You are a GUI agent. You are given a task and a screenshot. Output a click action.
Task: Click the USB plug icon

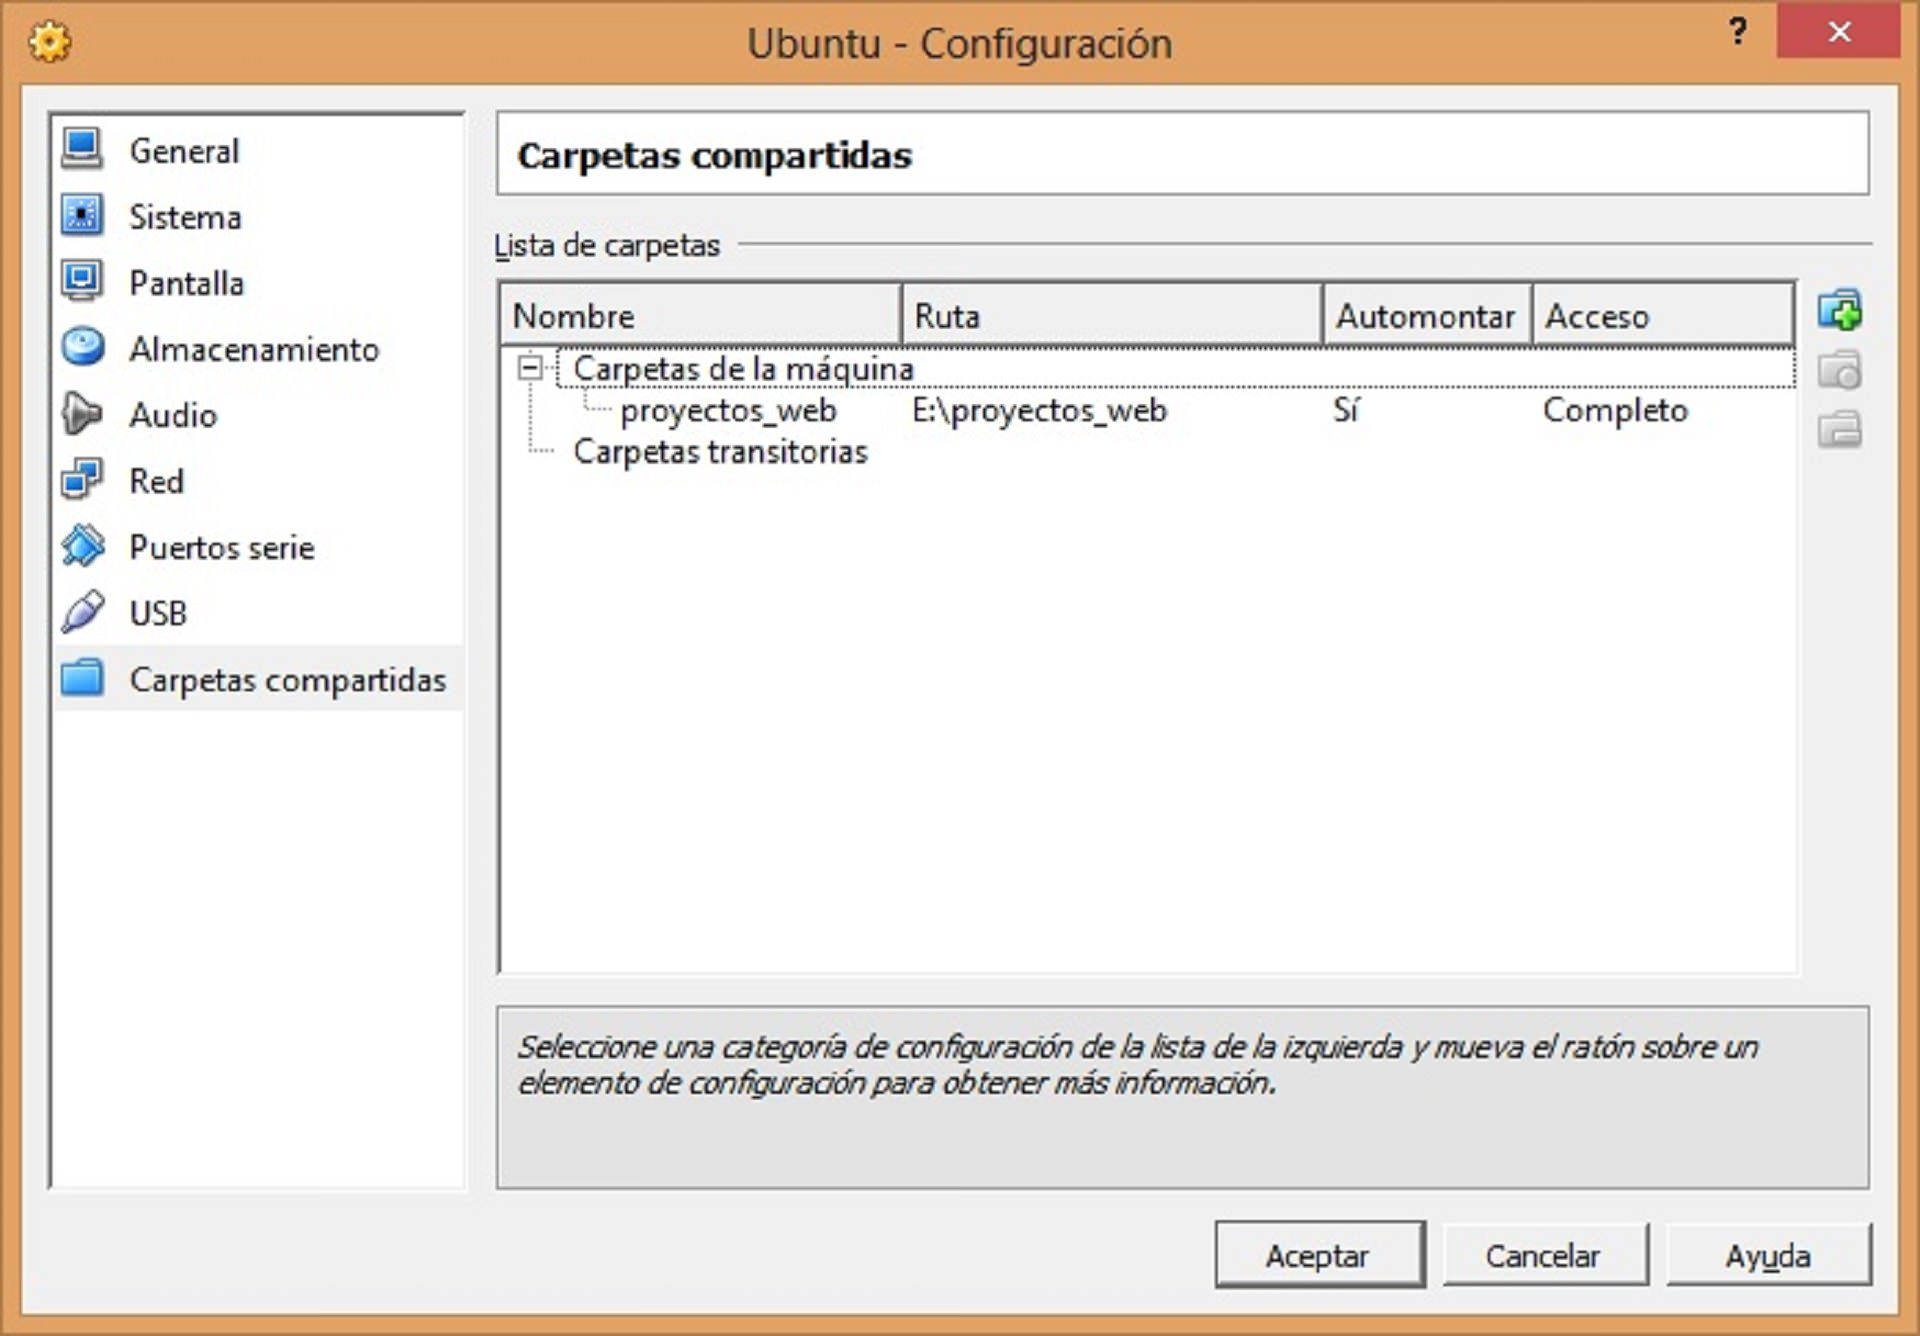(81, 612)
